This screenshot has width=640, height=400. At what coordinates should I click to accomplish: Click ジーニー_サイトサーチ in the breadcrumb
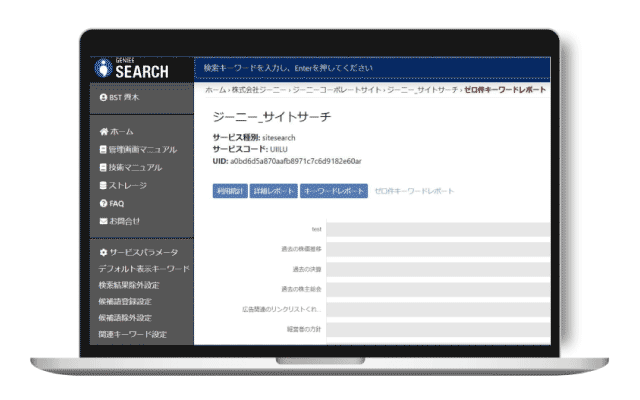(x=422, y=90)
